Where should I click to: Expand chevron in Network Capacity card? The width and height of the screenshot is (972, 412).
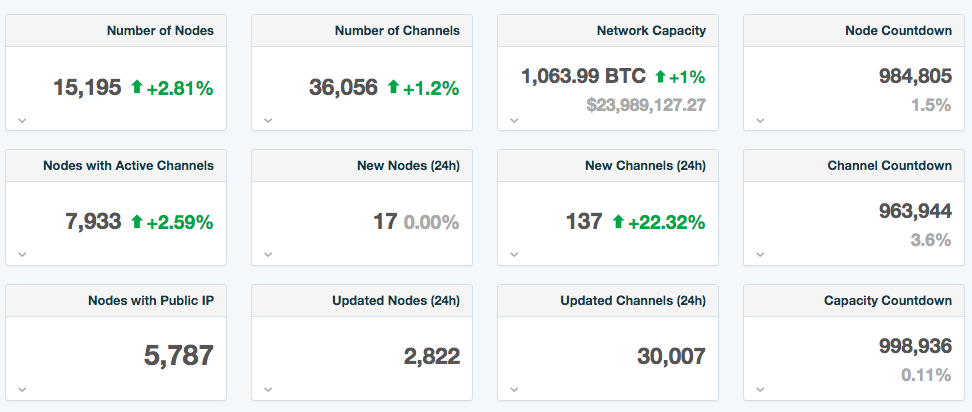(x=514, y=120)
